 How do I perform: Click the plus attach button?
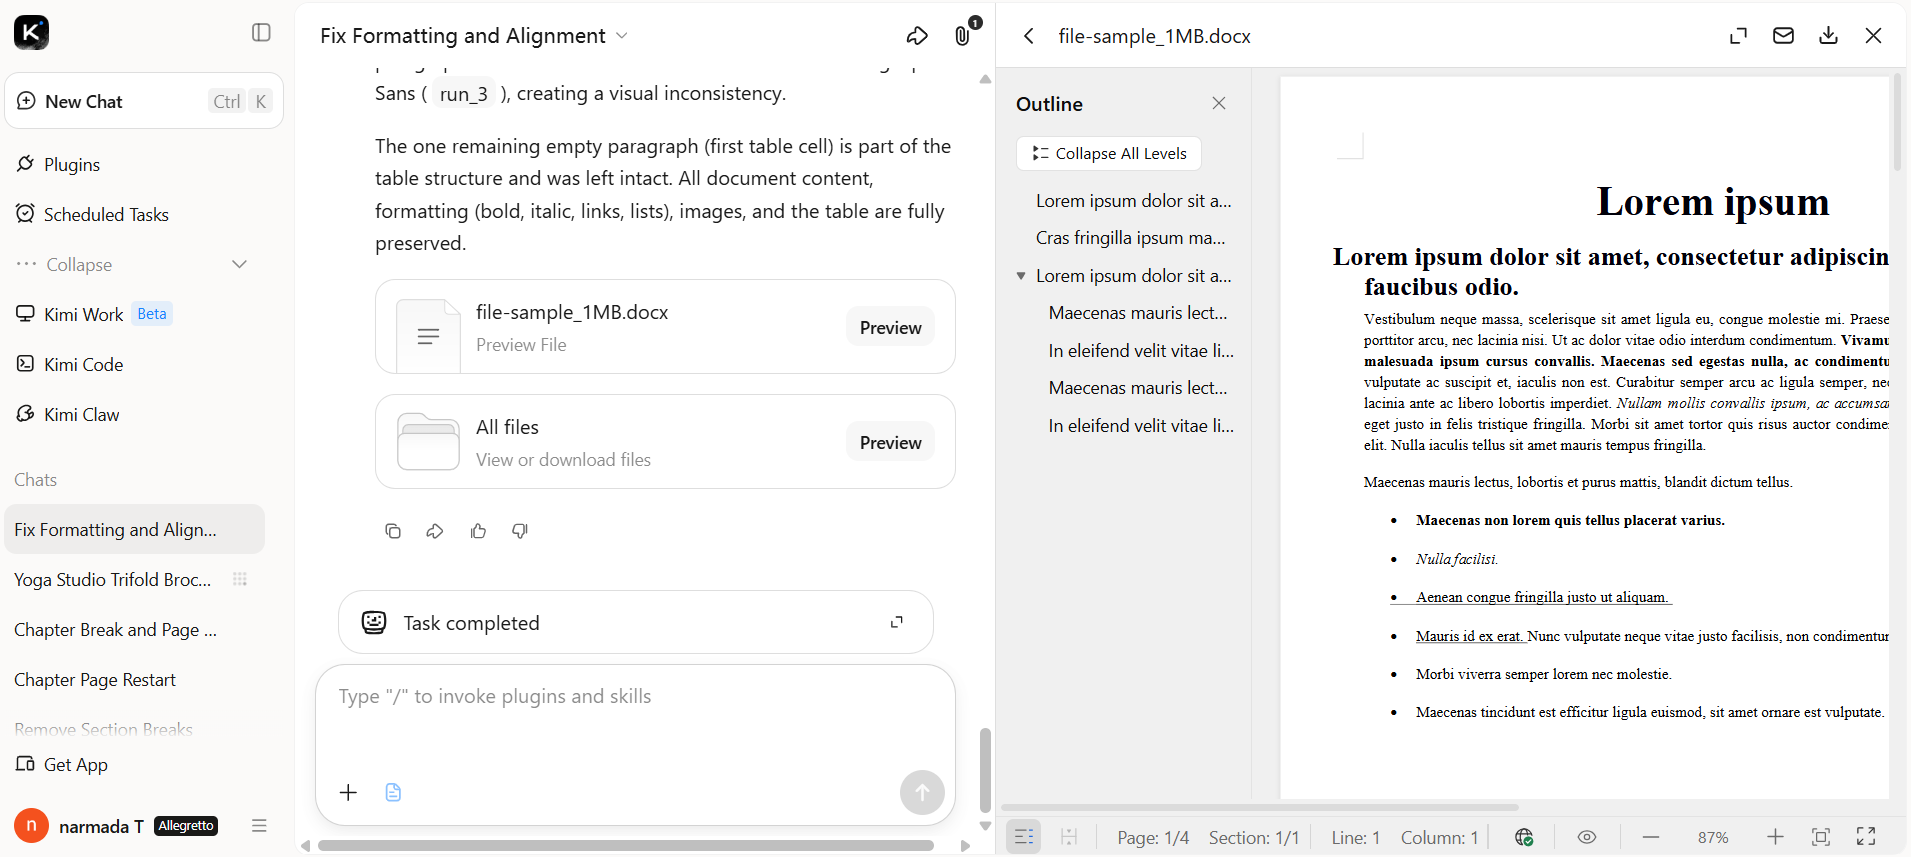click(348, 792)
